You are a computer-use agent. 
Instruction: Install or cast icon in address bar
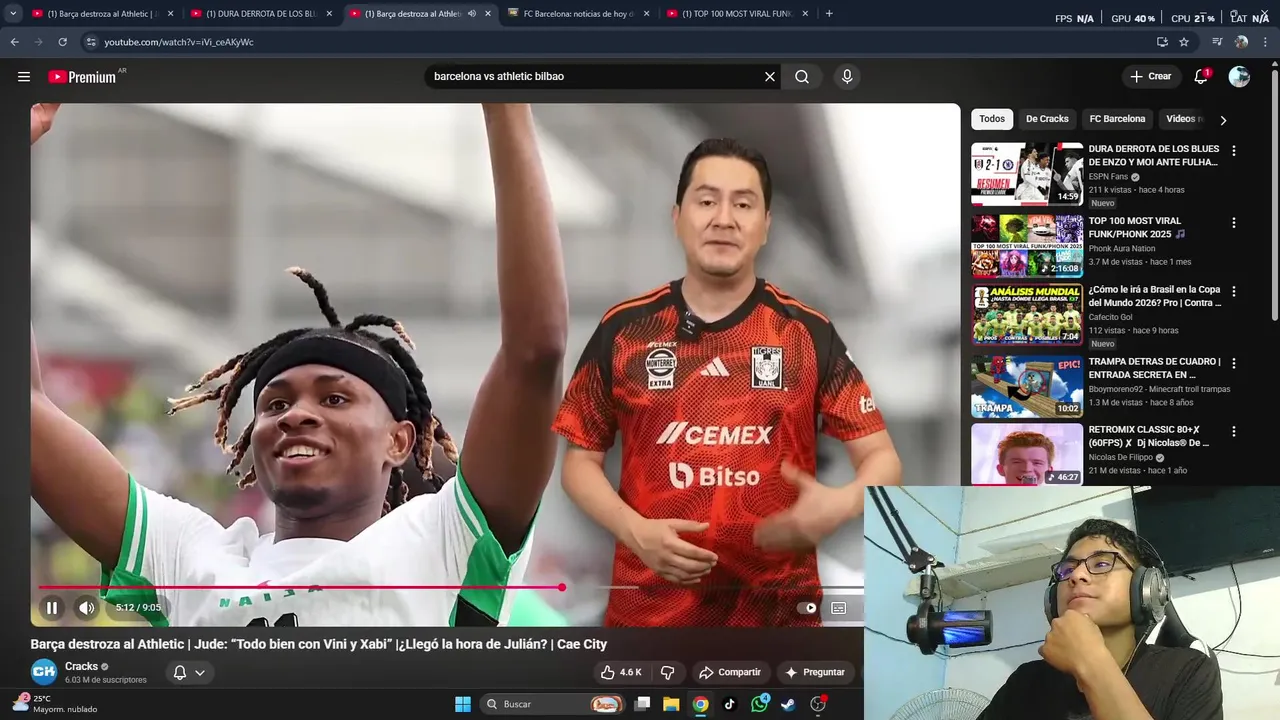[1162, 42]
